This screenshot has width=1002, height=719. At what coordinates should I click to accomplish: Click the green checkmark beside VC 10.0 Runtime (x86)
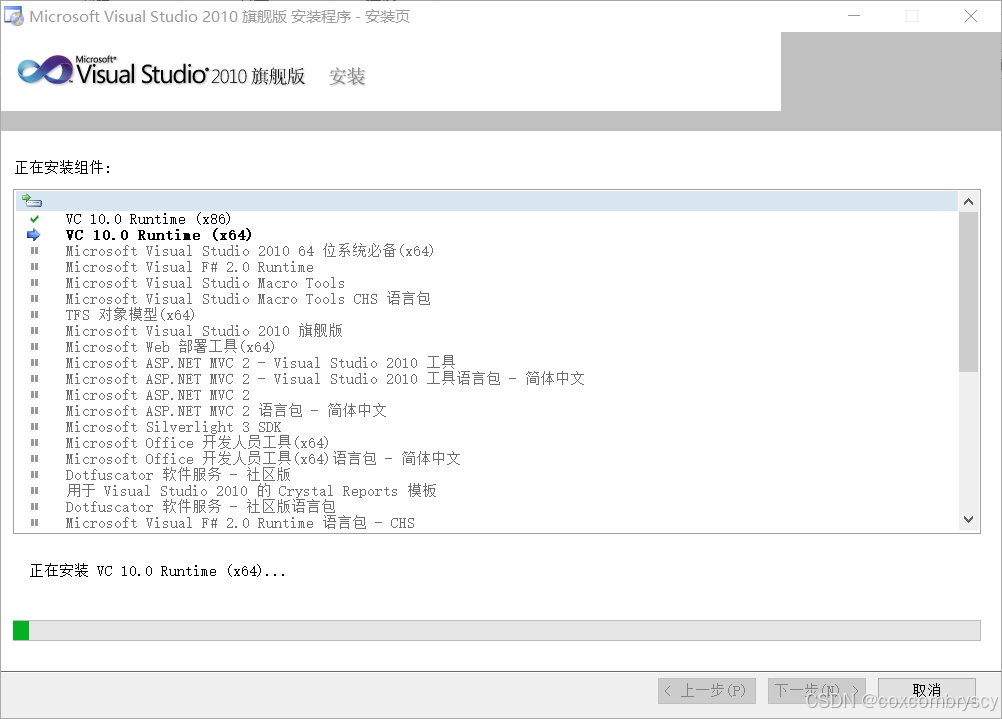tap(35, 219)
